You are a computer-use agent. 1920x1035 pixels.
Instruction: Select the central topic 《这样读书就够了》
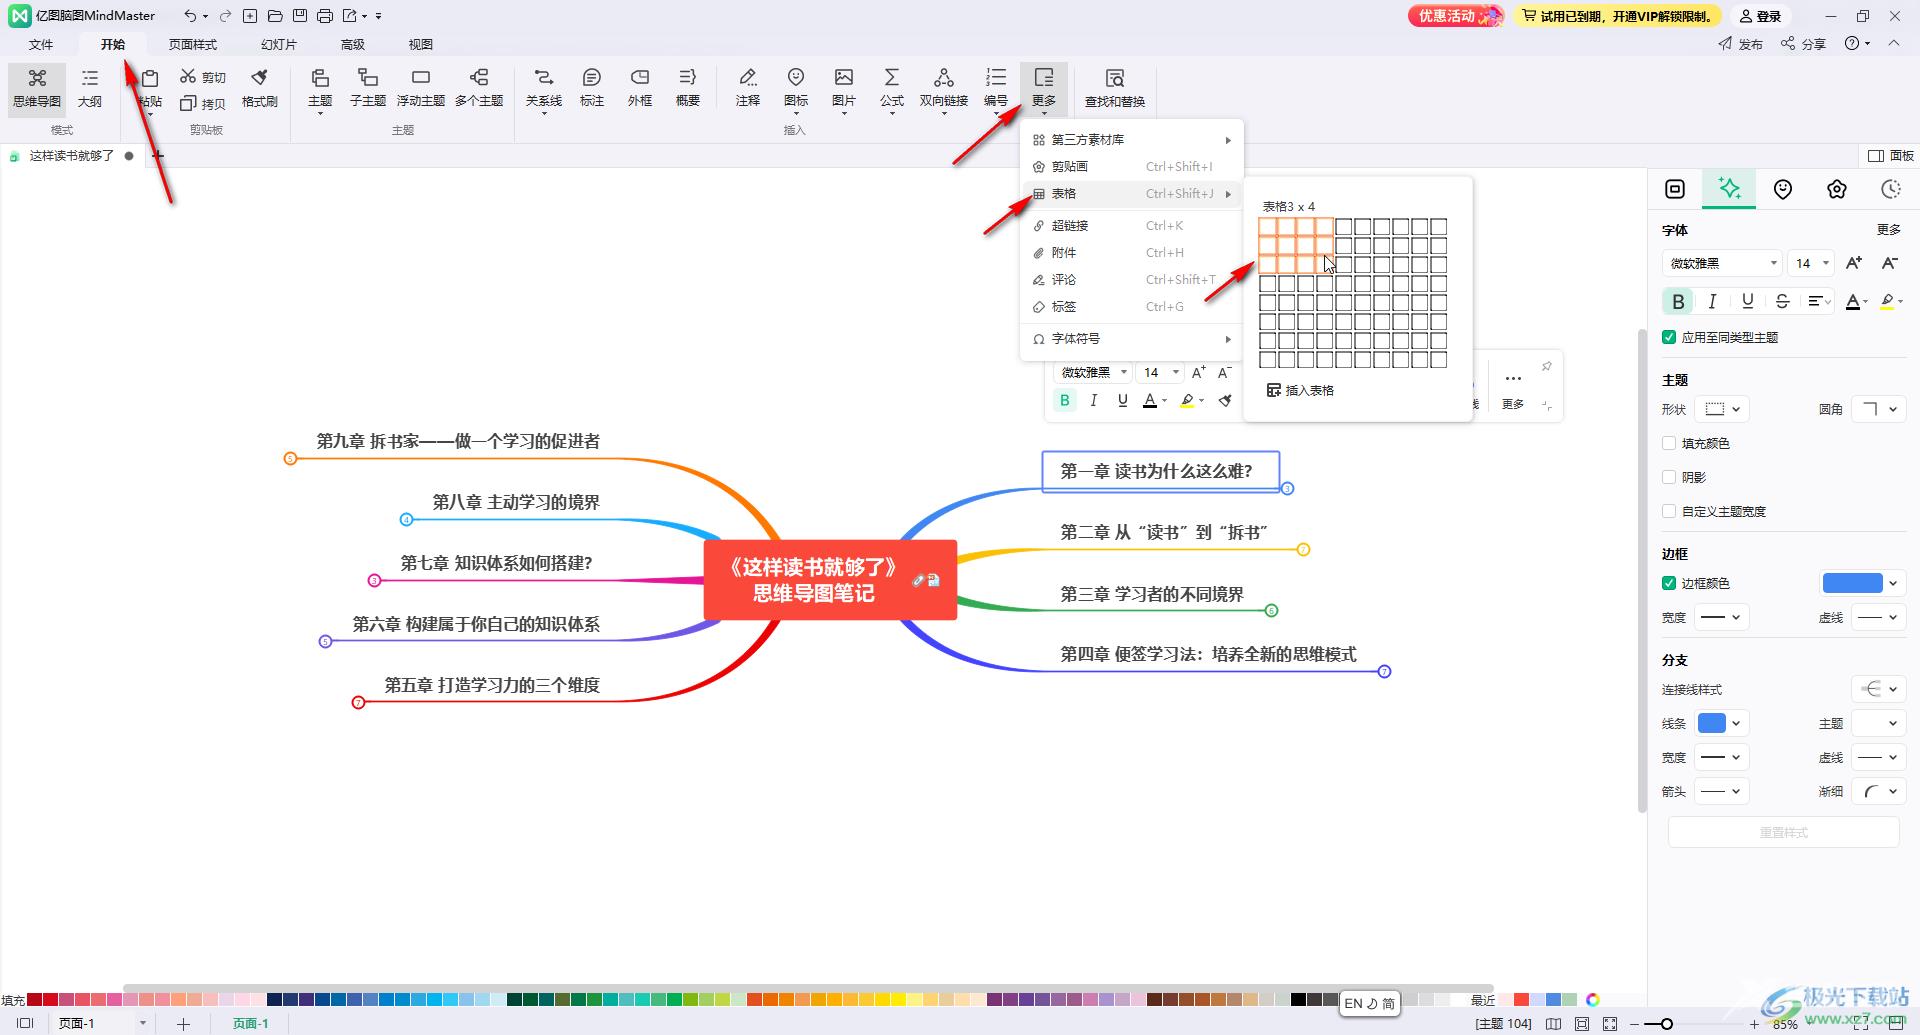point(830,580)
